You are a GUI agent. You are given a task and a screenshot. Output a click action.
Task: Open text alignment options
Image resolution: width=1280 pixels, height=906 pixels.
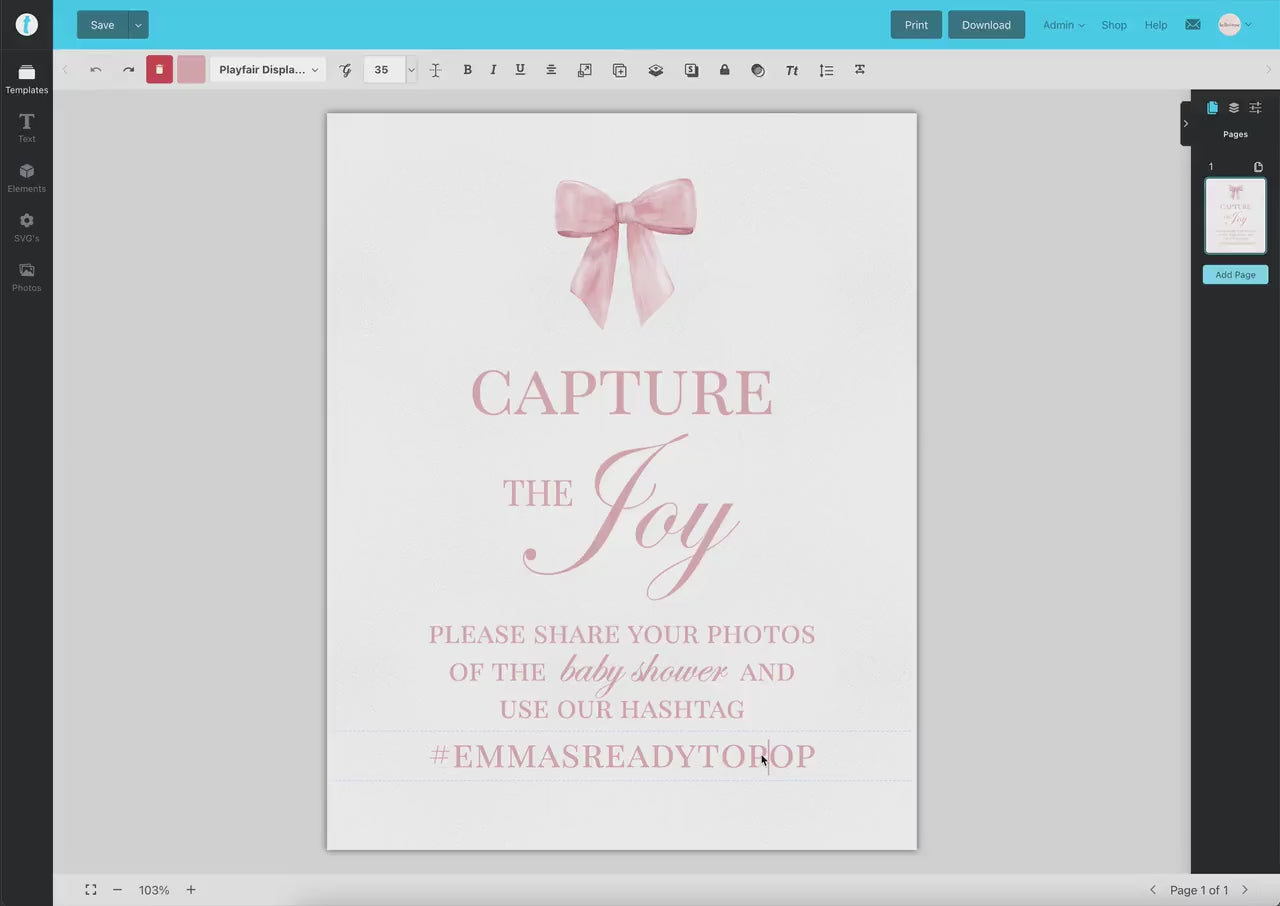[x=551, y=70]
